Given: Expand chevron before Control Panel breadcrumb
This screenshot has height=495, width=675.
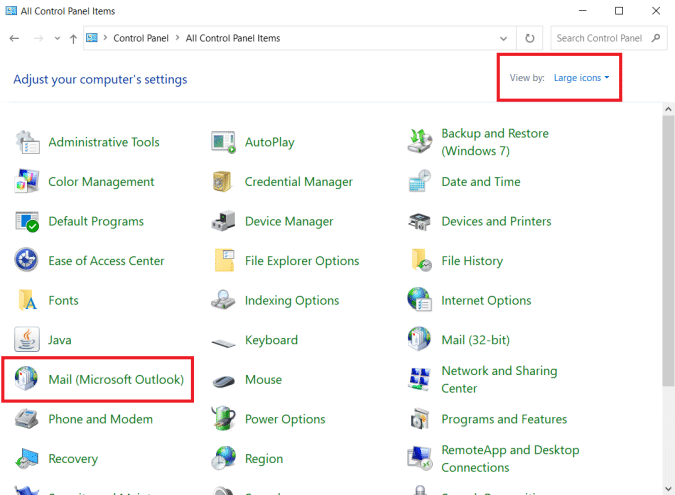Looking at the screenshot, I should coord(105,38).
